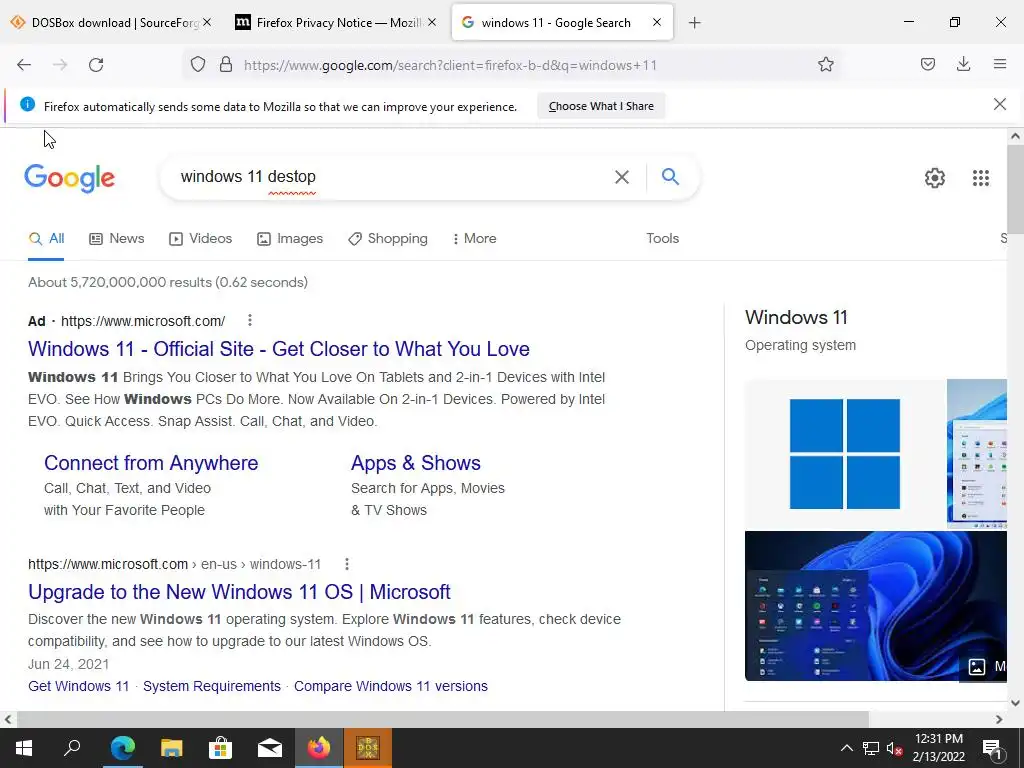
Task: Open options for the Microsoft ad result
Action: 249,321
